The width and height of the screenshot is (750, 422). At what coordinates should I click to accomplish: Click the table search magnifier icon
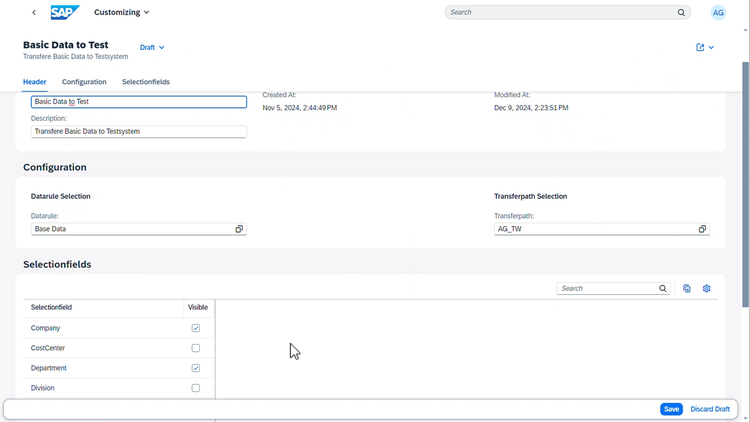pos(662,289)
